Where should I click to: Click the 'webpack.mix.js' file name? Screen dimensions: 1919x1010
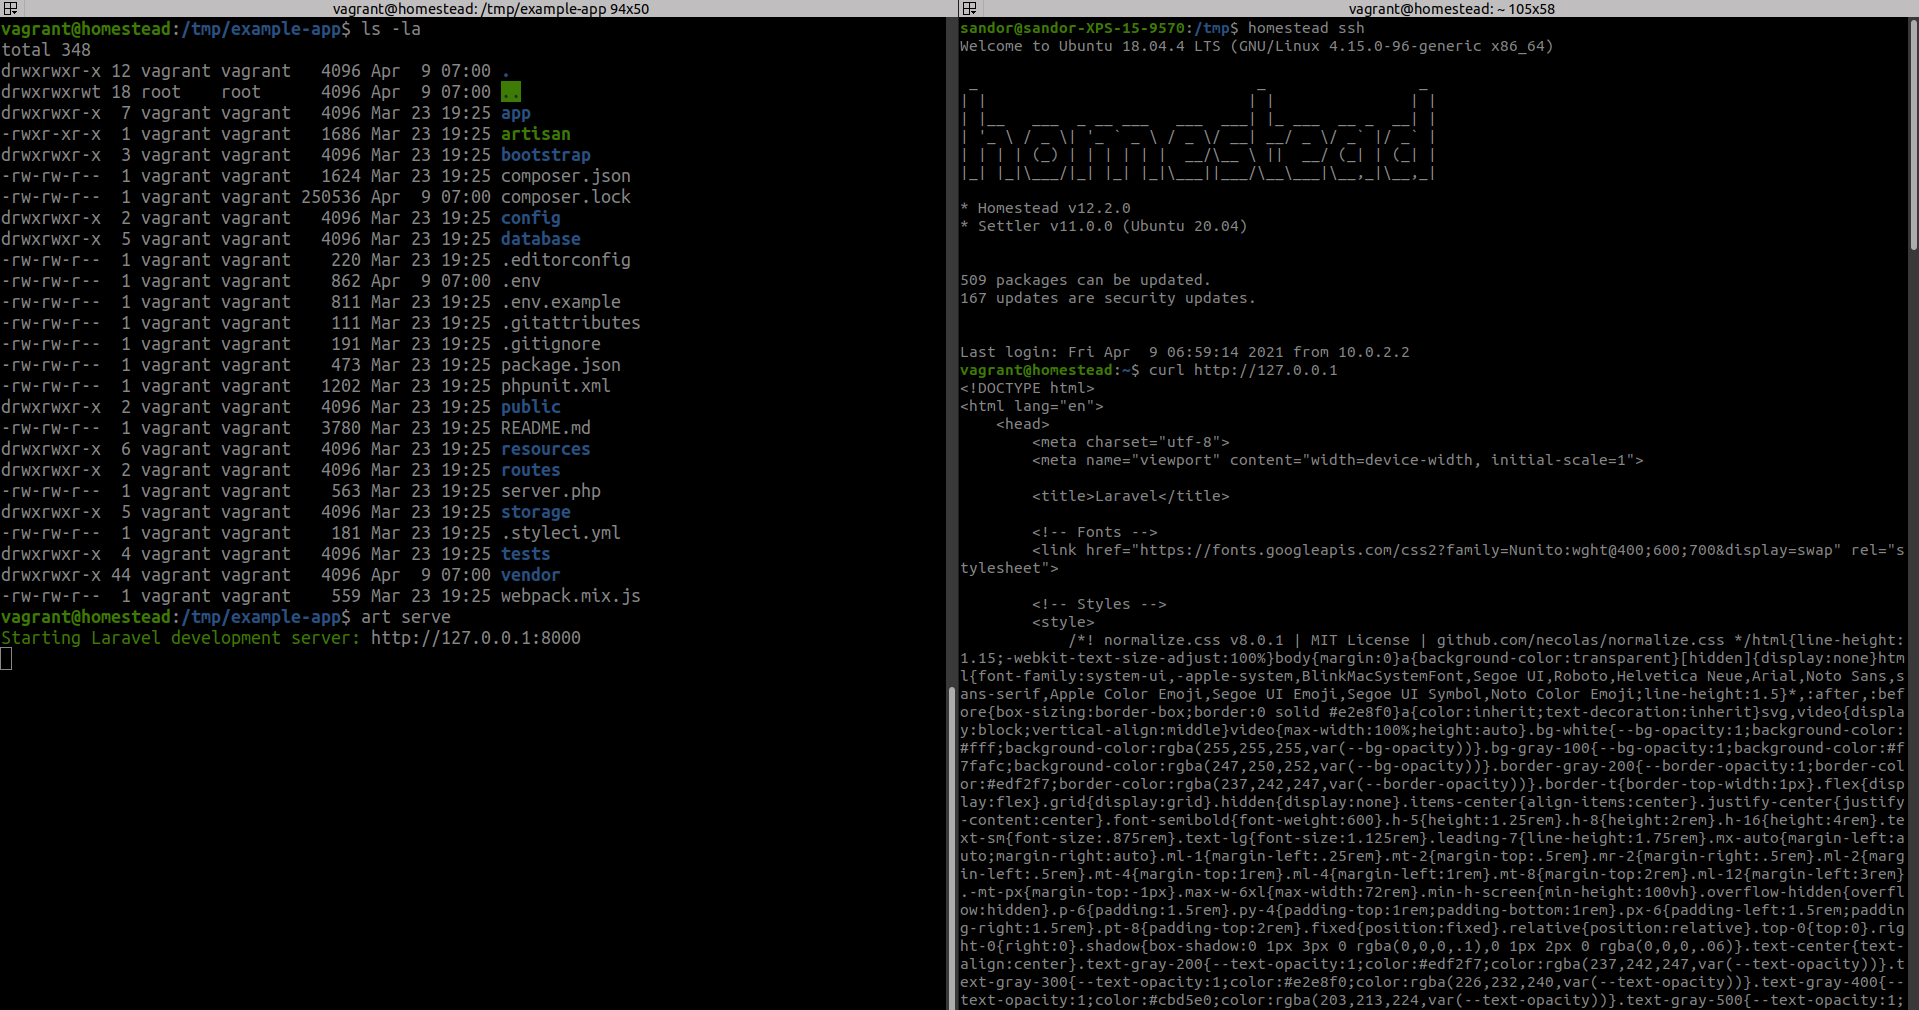coord(571,596)
